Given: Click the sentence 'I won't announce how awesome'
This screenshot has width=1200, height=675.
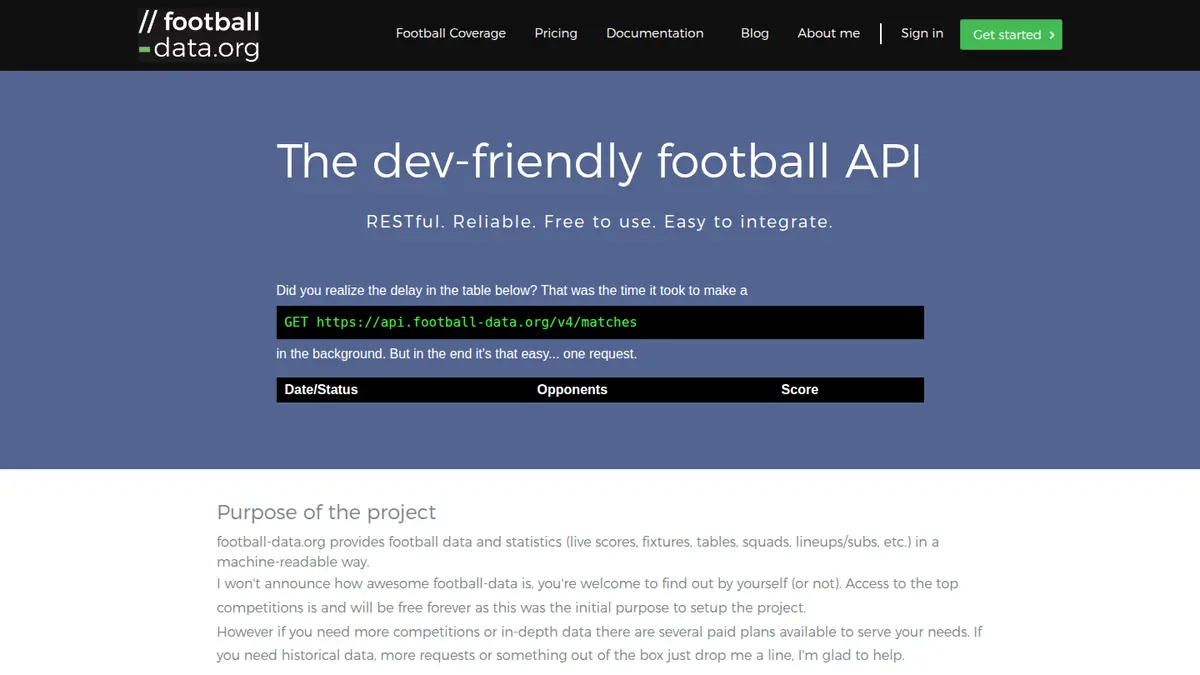Looking at the screenshot, I should pyautogui.click(x=587, y=595).
